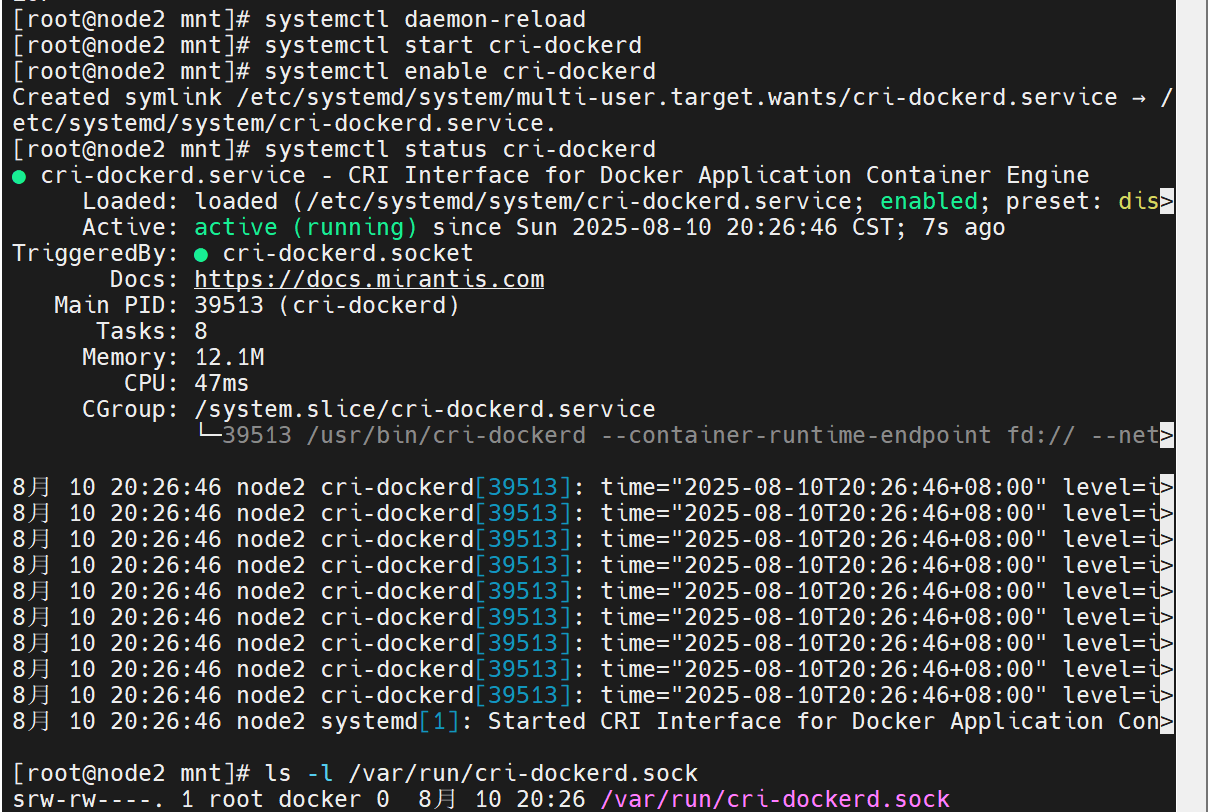Click the 'systemctl enable cri-dockerd' command

click(x=460, y=71)
